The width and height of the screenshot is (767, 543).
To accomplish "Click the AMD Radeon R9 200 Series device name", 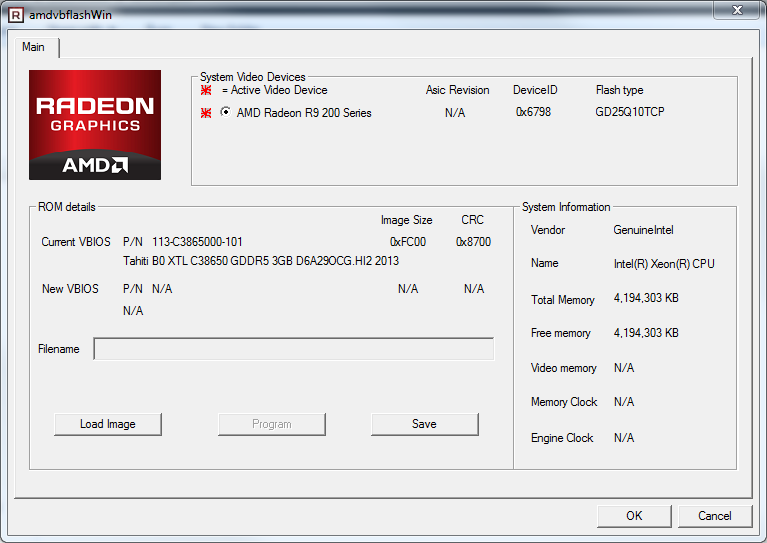I will click(x=304, y=113).
